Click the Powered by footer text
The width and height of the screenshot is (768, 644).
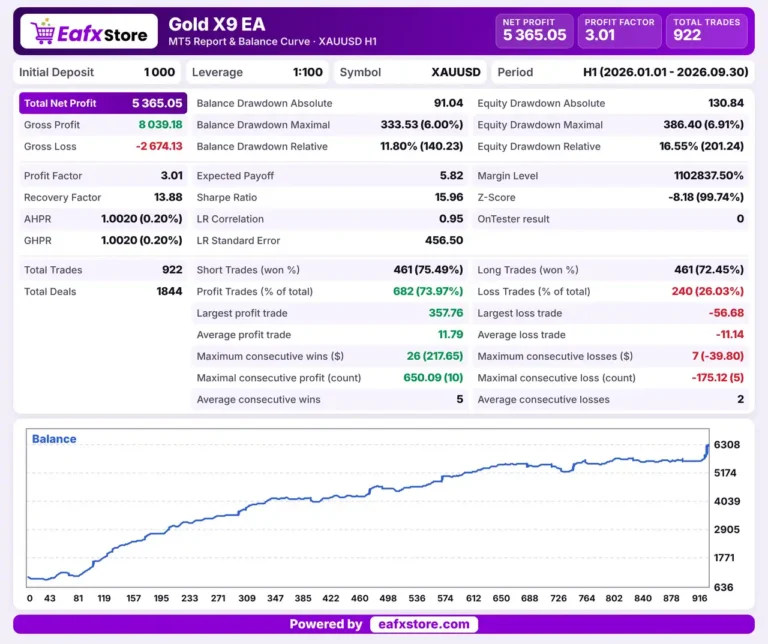click(326, 624)
